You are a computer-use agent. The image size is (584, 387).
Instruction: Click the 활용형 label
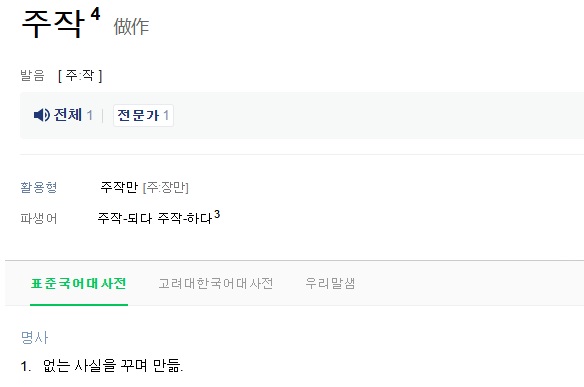39,187
